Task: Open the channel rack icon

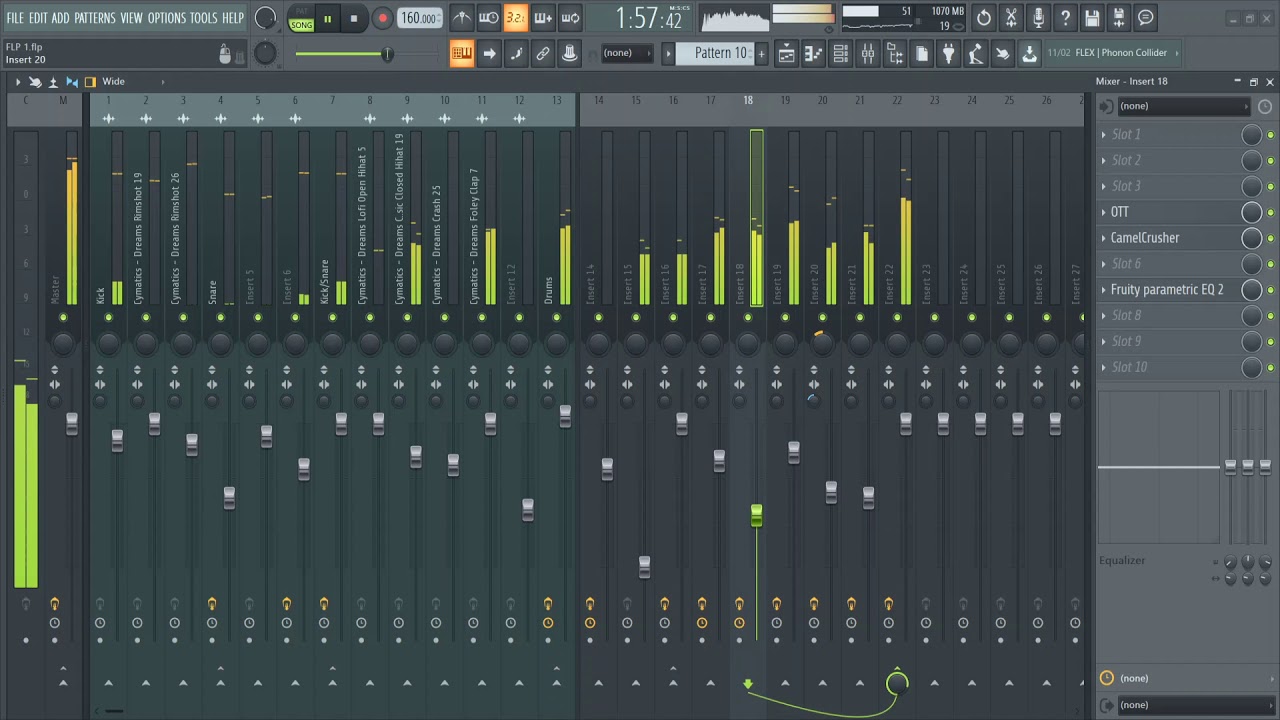Action: pyautogui.click(x=840, y=54)
